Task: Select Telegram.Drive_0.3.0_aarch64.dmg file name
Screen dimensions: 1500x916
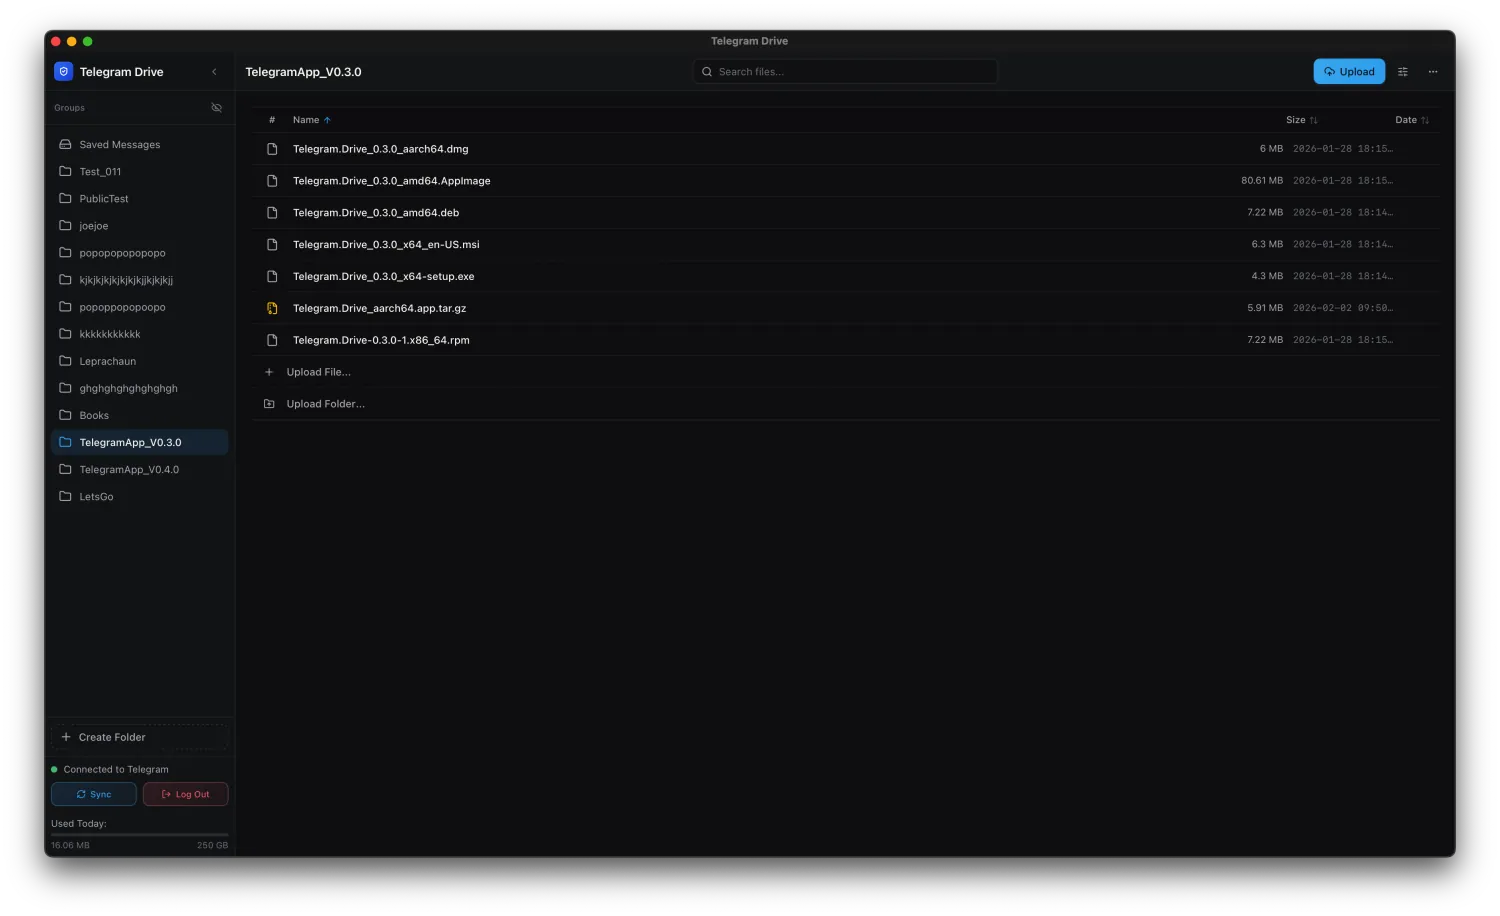Action: click(380, 149)
